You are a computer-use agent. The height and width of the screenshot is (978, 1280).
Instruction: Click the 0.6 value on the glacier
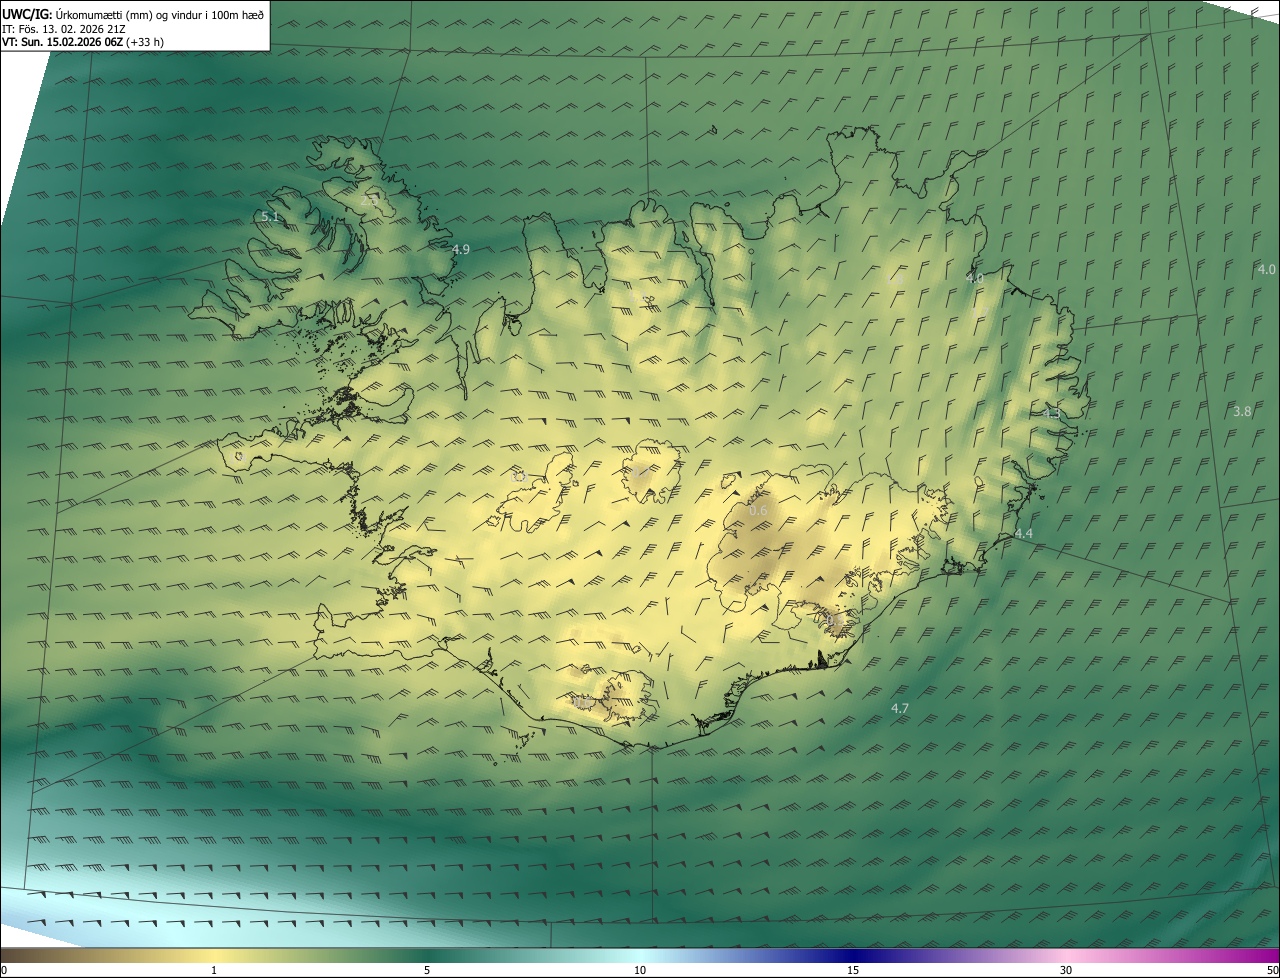(758, 511)
